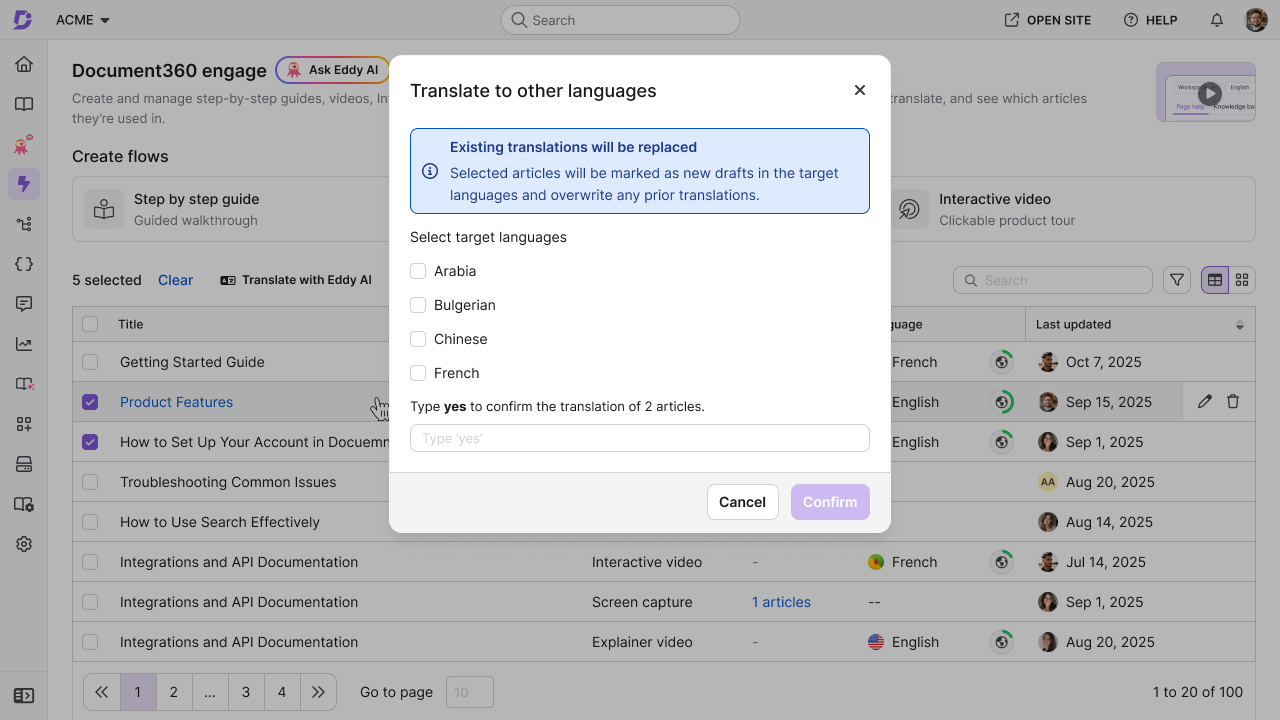Select the Engage lightning bolt sidebar icon
This screenshot has height=720, width=1280.
click(x=24, y=184)
